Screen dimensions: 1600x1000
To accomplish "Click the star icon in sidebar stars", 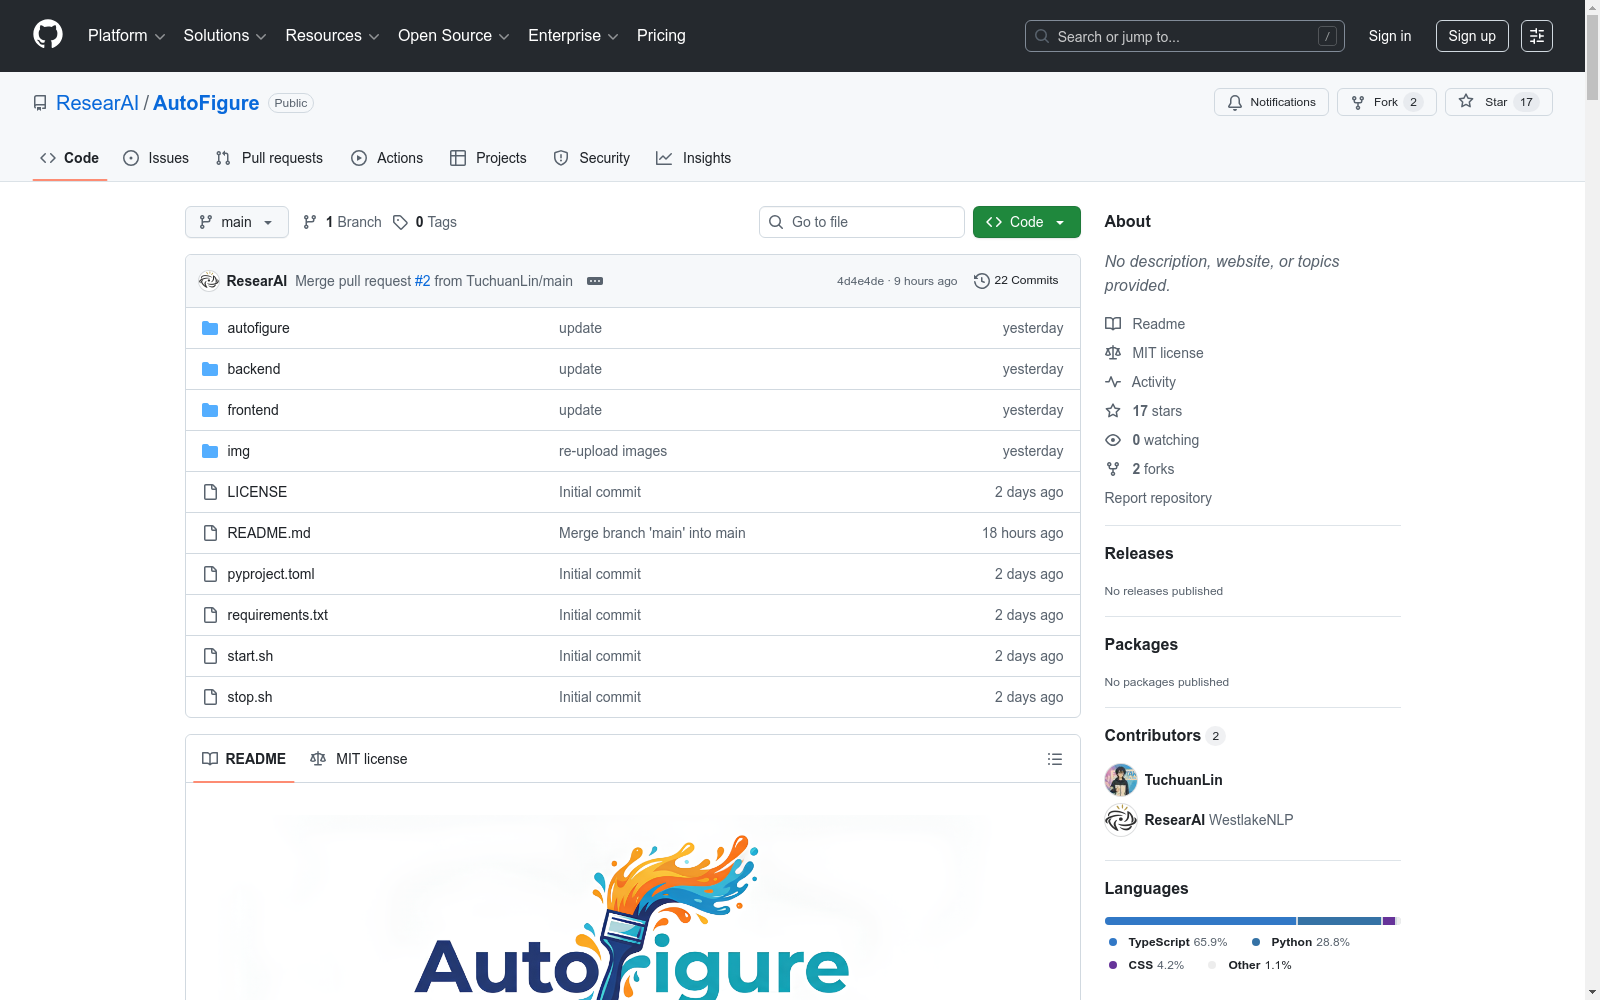I will tap(1113, 411).
